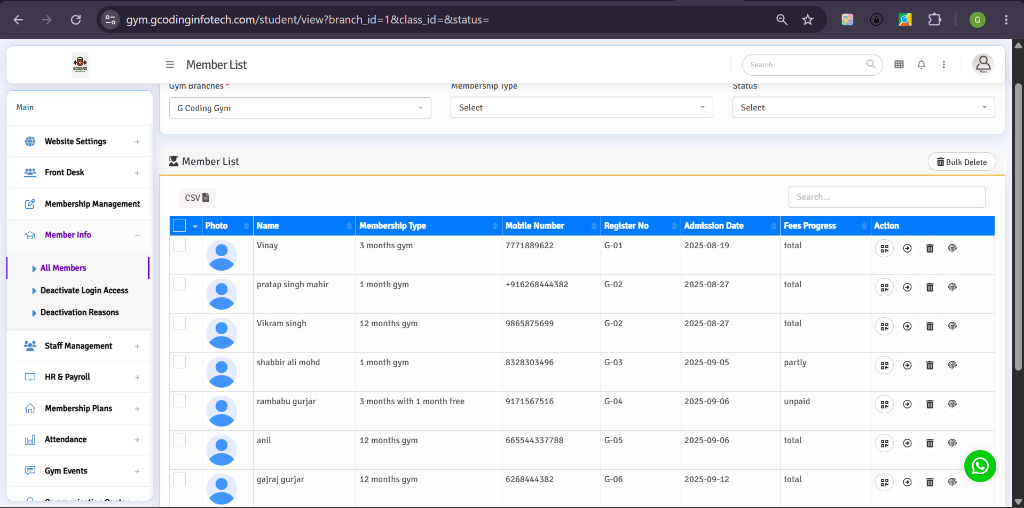Image resolution: width=1024 pixels, height=508 pixels.
Task: Click Vinay's profile photo thumbnail
Action: pyautogui.click(x=221, y=255)
